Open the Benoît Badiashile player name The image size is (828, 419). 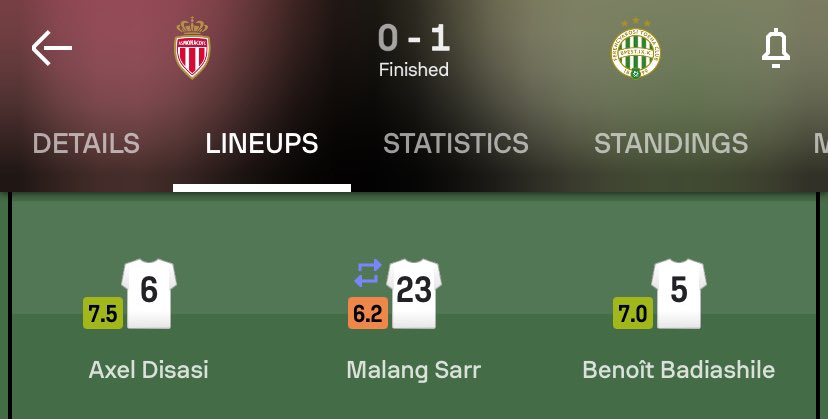[x=679, y=369]
